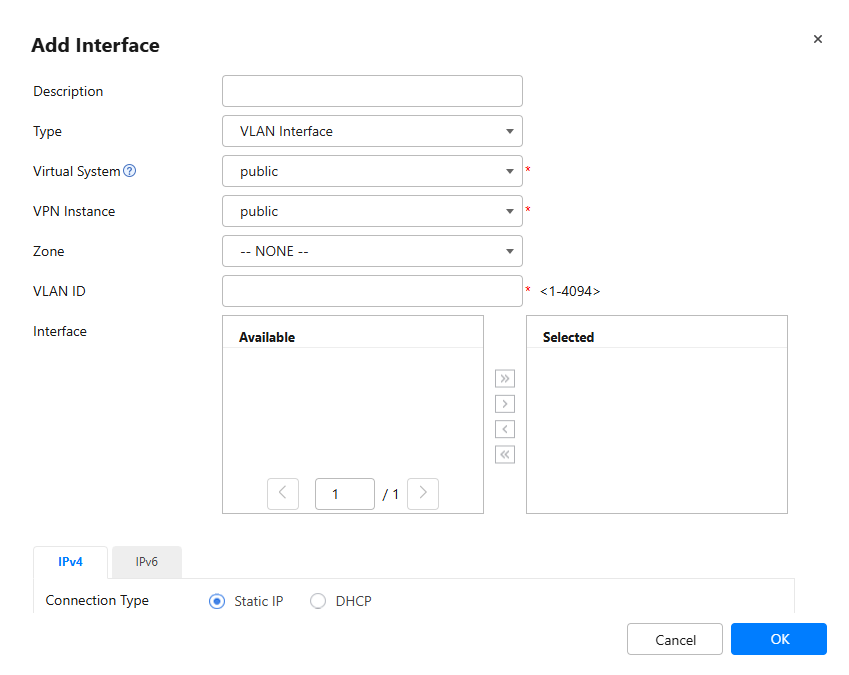Viewport: 849px width, 675px height.
Task: Click the Cancel button
Action: pos(675,639)
